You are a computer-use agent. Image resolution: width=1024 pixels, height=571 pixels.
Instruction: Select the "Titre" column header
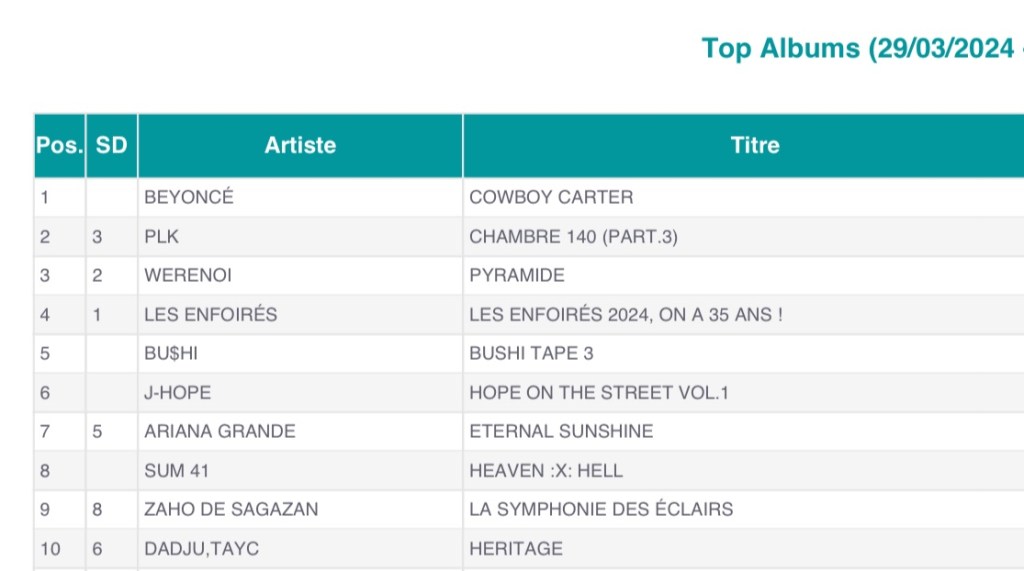[755, 146]
